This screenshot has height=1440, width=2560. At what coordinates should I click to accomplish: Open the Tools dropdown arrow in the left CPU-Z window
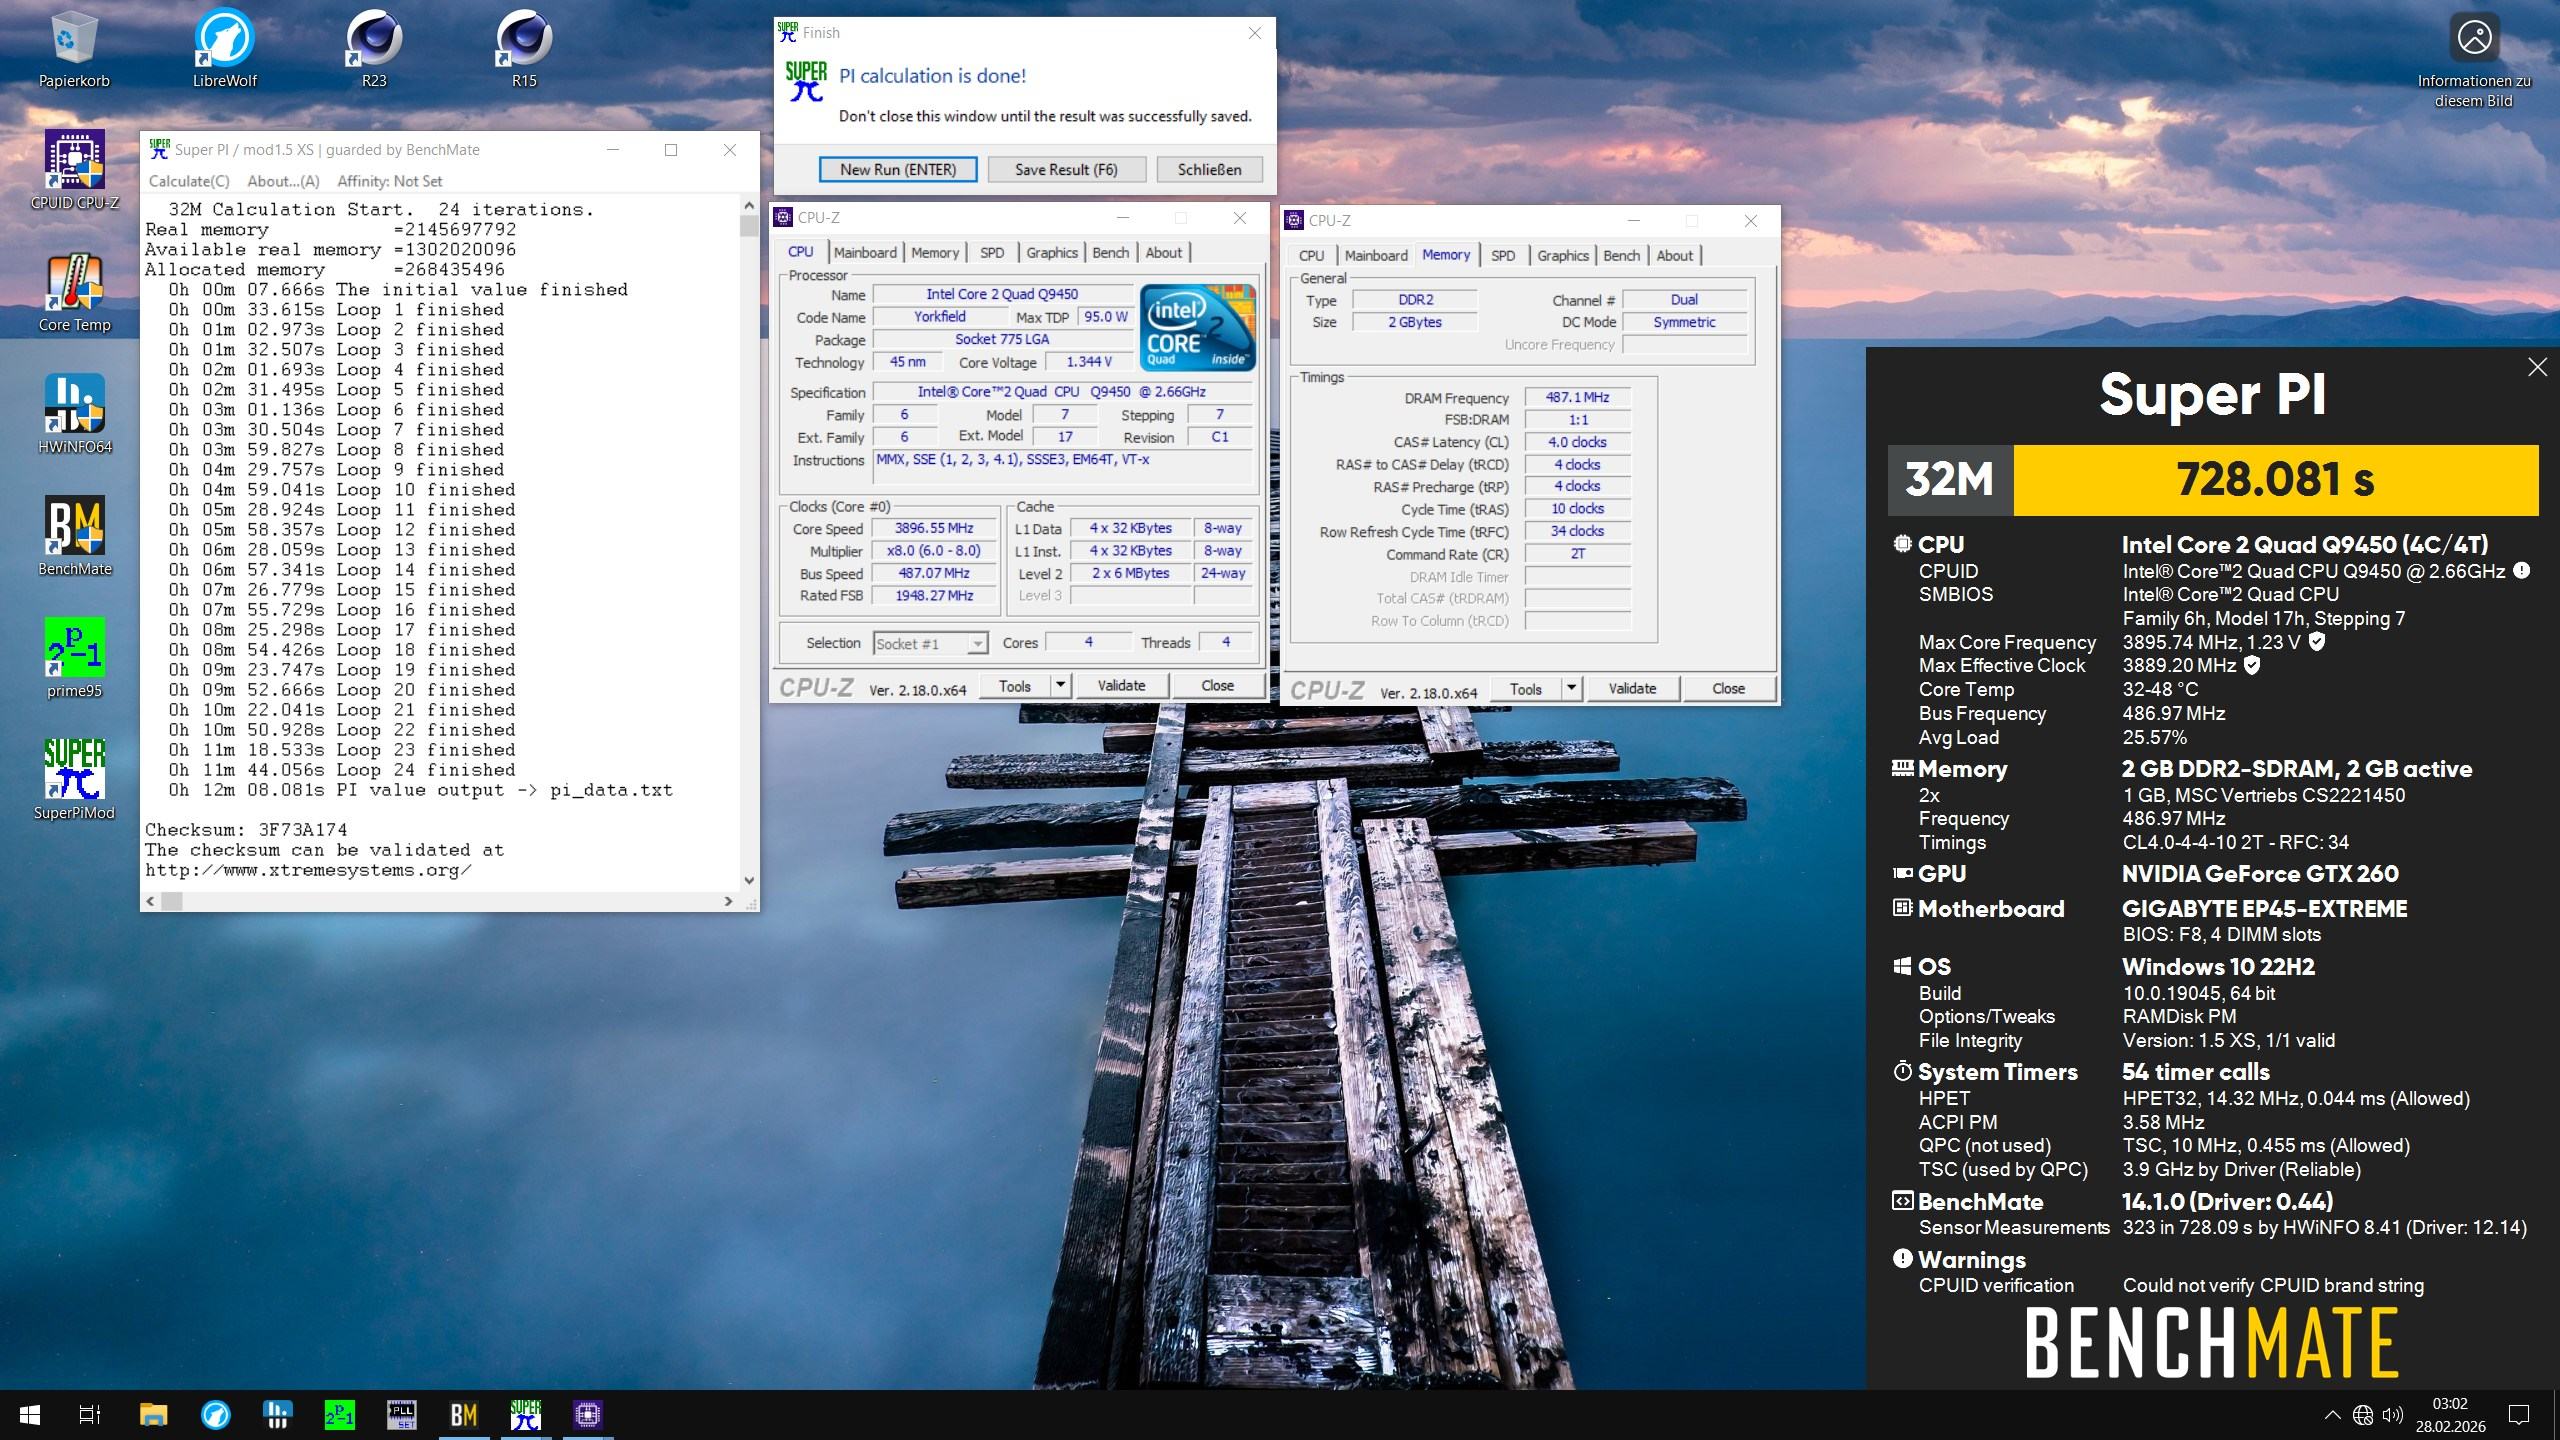click(1060, 686)
